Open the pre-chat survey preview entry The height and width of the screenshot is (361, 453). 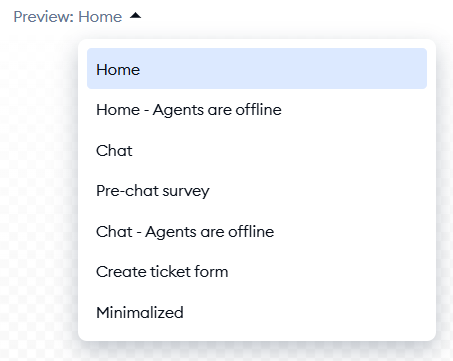(257, 191)
